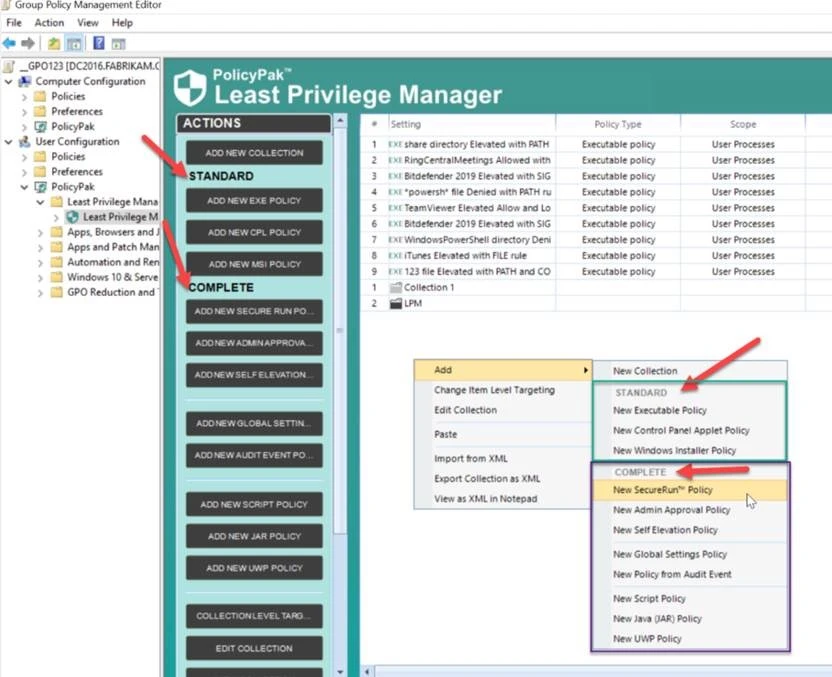The image size is (832, 677).
Task: Click the Add New EXE Policy button
Action: point(254,201)
